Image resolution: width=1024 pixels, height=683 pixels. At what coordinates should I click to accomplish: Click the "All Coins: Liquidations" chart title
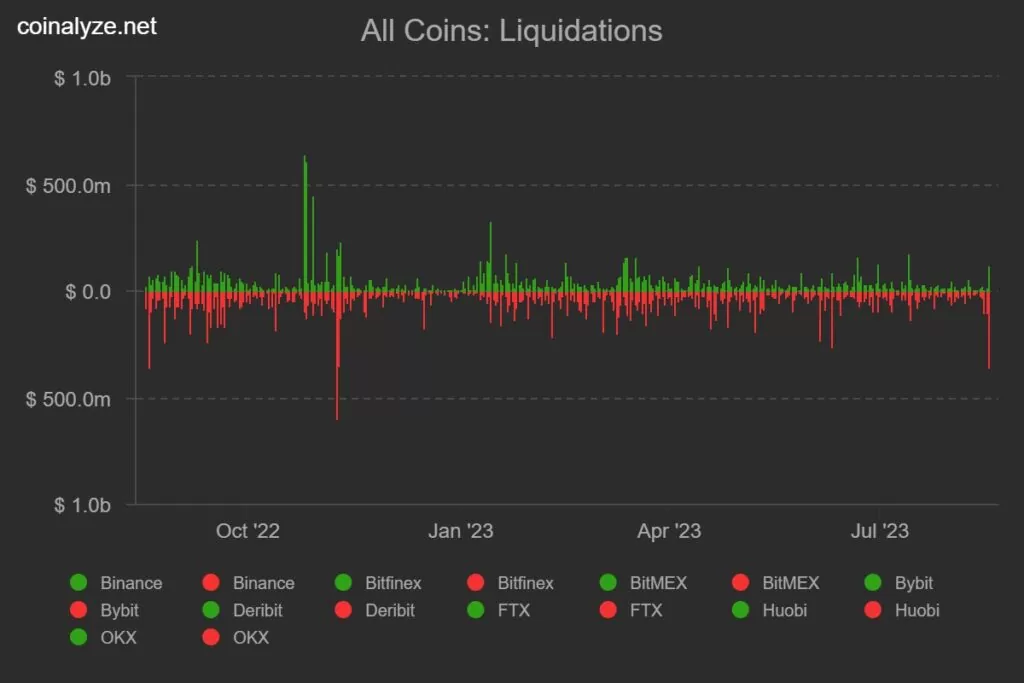tap(511, 30)
